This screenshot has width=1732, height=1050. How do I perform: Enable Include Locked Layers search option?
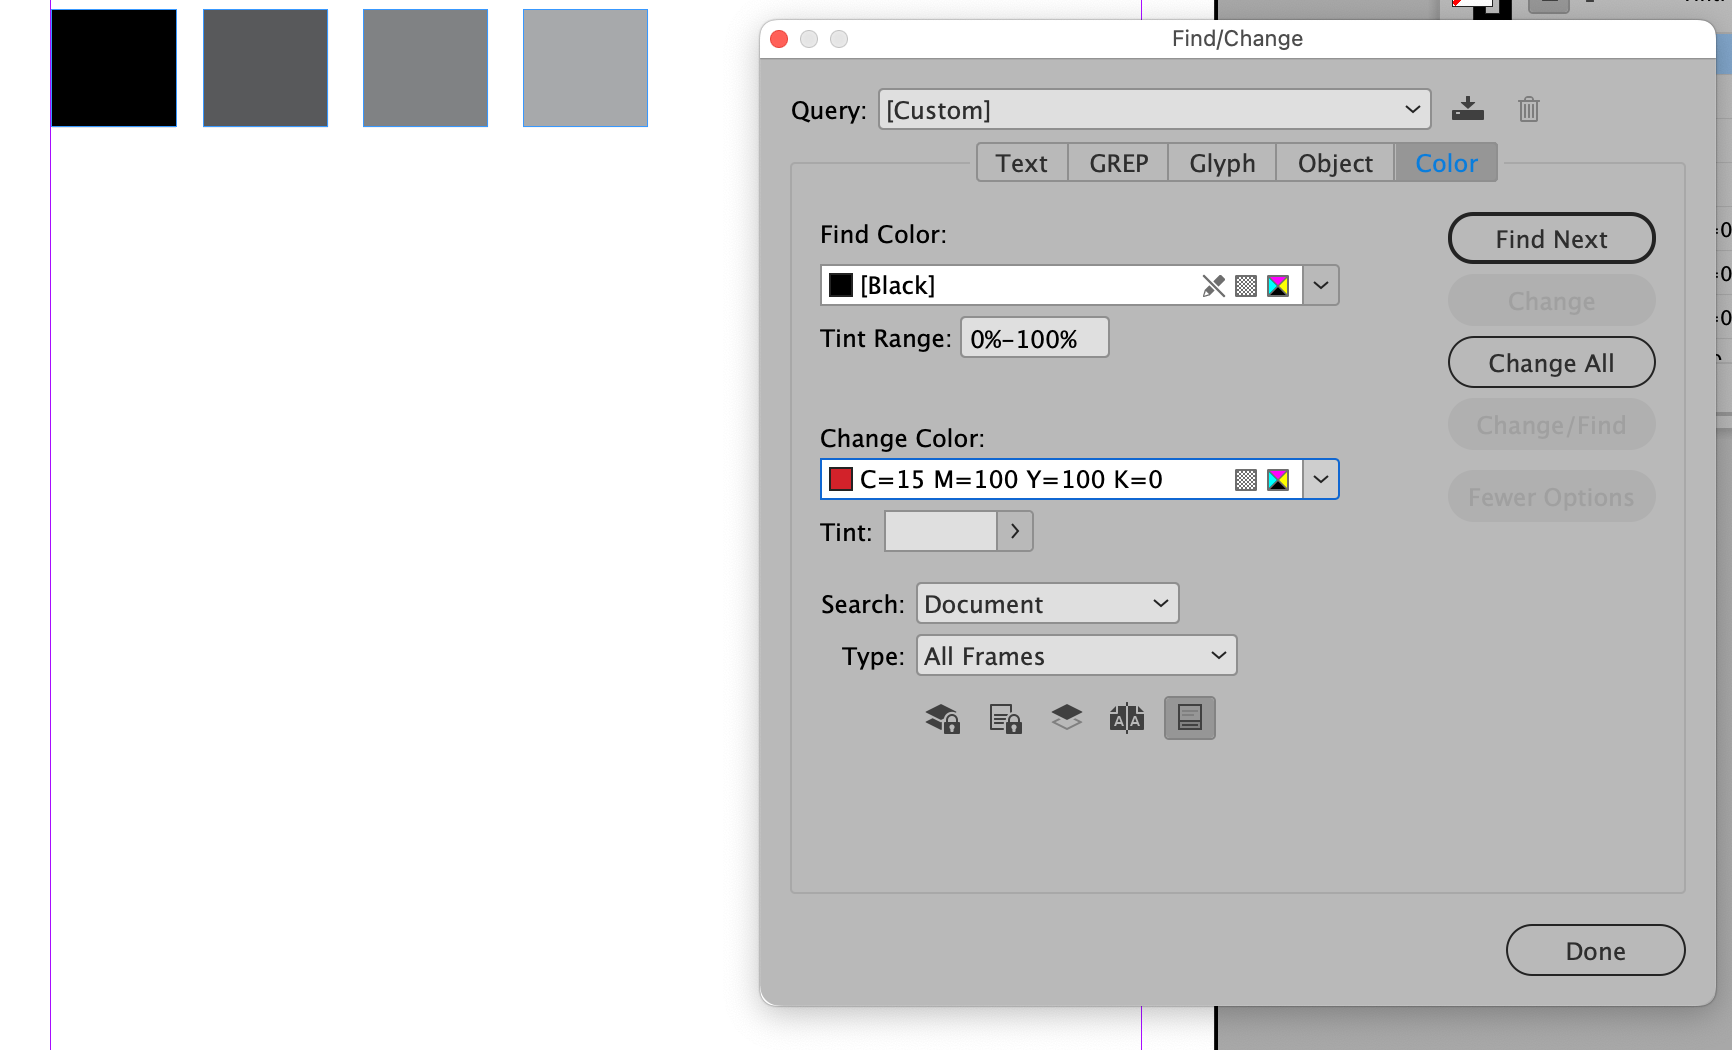click(x=940, y=718)
